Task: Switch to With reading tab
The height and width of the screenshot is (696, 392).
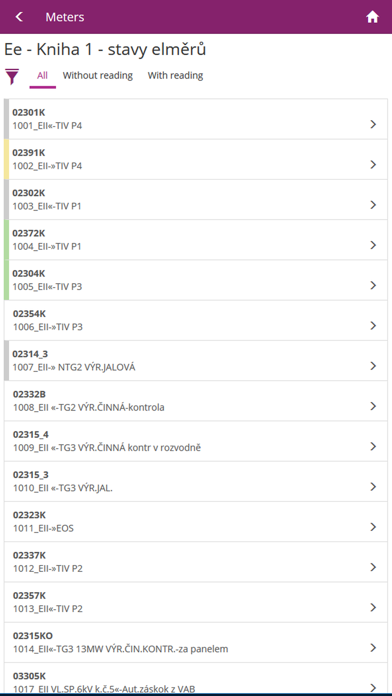Action: tap(175, 75)
